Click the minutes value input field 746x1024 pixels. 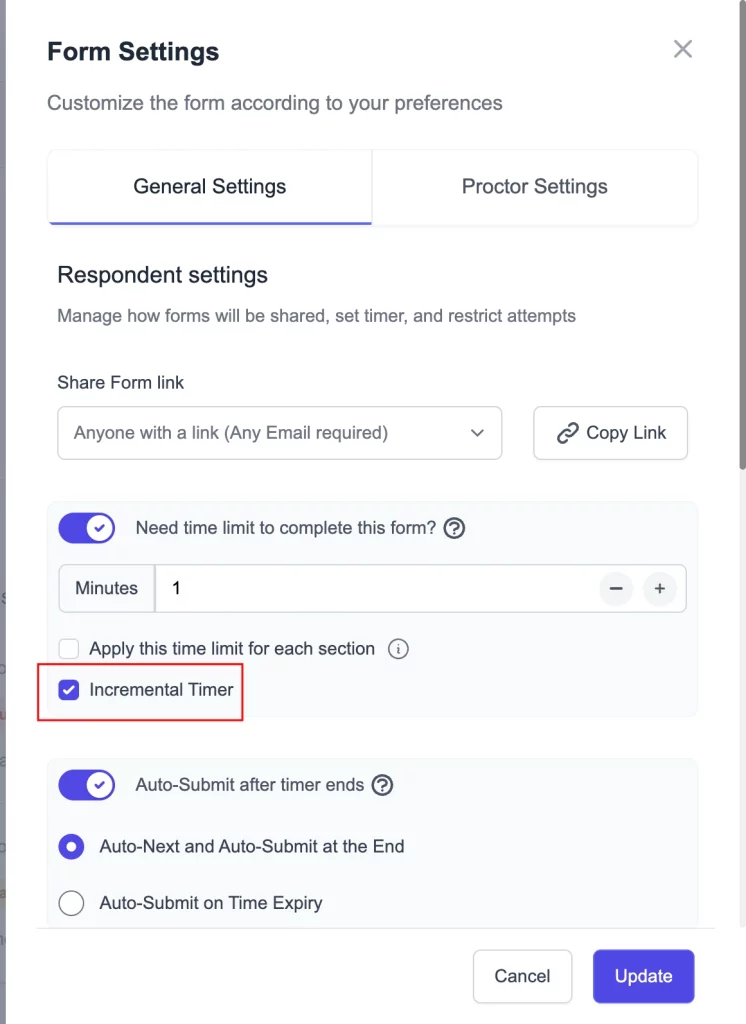click(x=380, y=588)
